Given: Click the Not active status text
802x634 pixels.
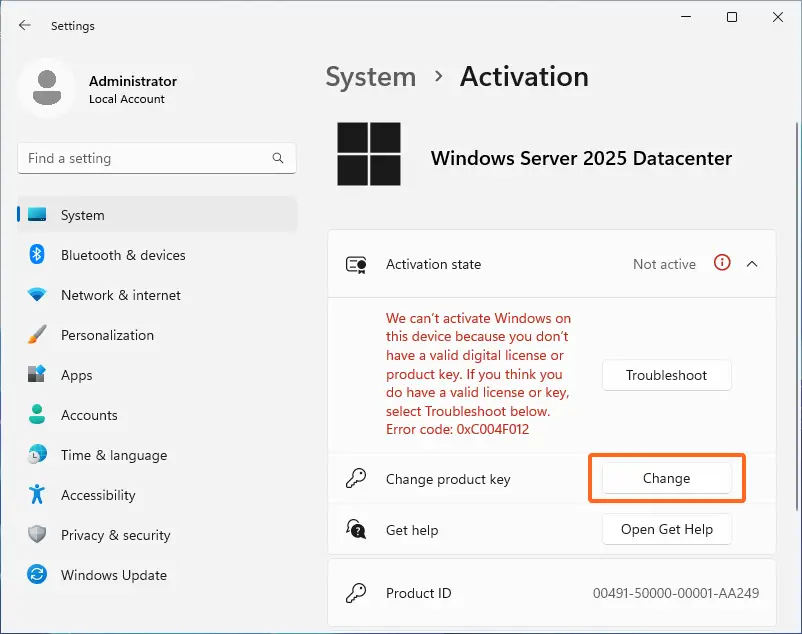Looking at the screenshot, I should [x=664, y=264].
